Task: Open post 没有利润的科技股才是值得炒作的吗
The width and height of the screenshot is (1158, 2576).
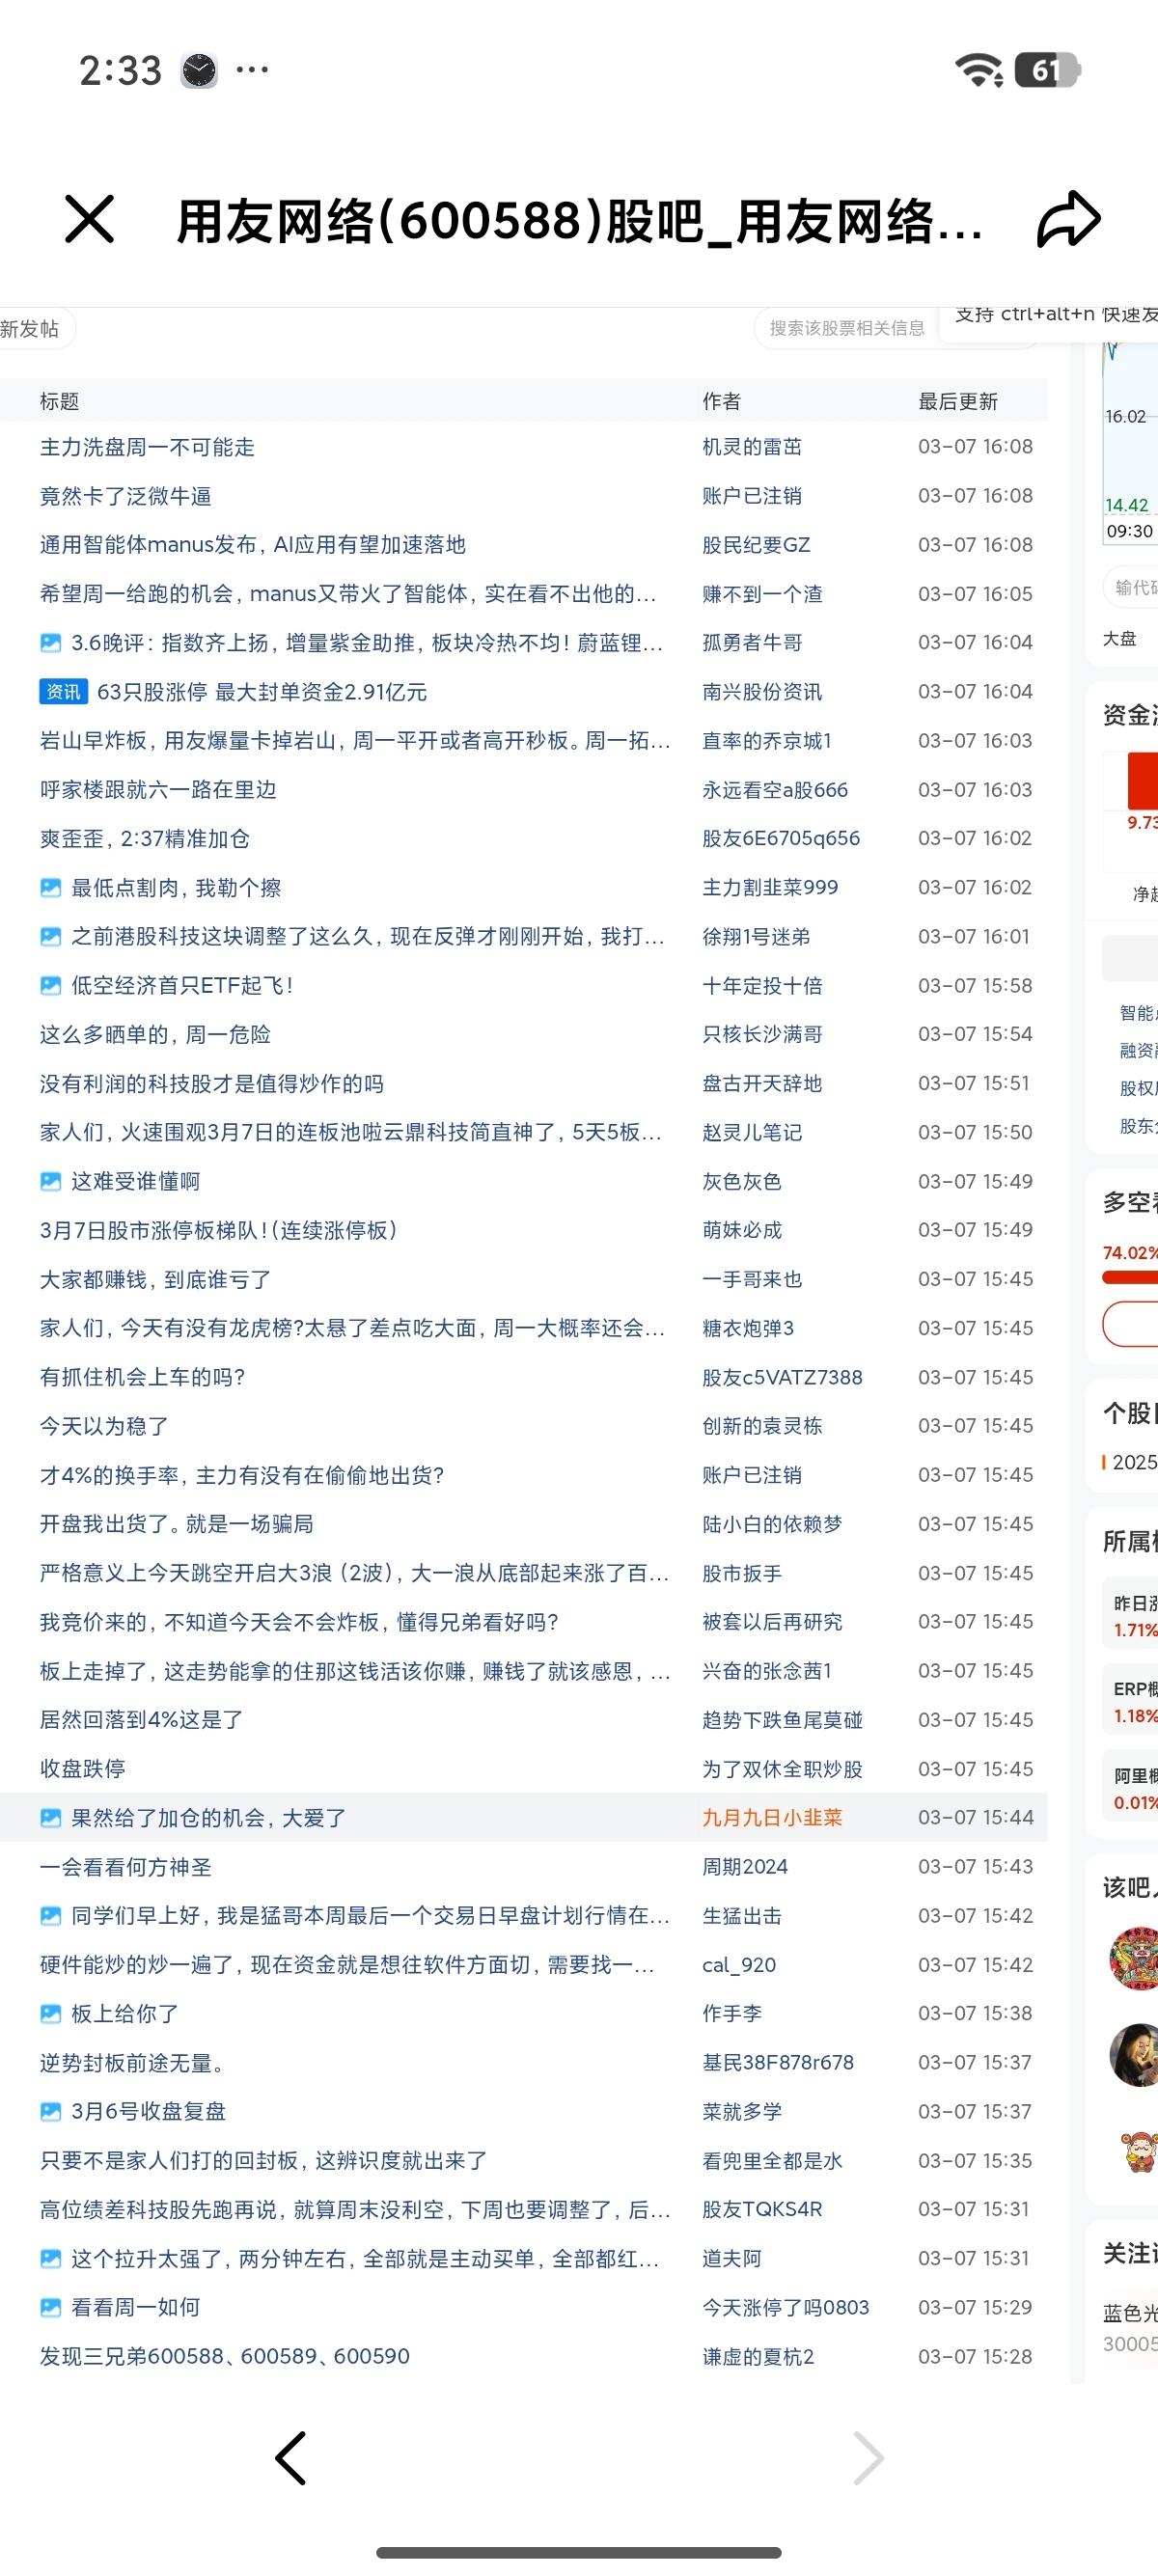Action: coord(212,1084)
